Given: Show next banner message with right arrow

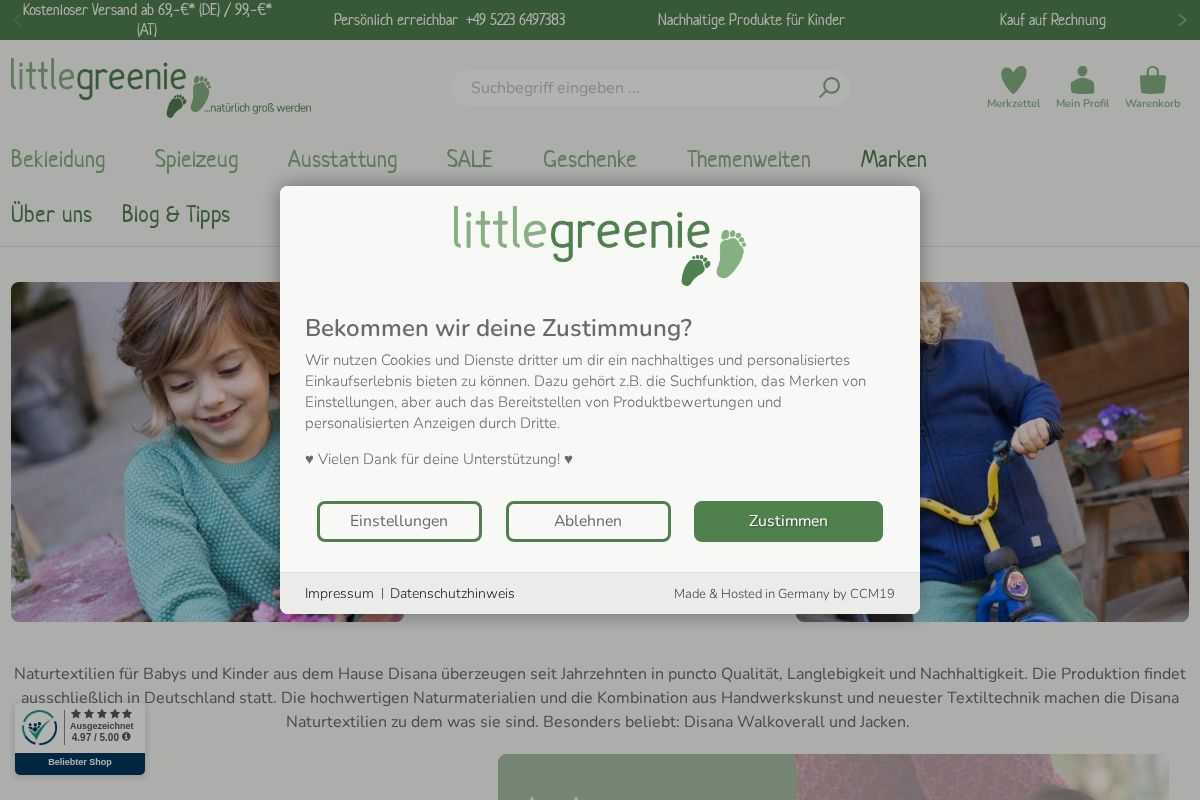Looking at the screenshot, I should (x=1183, y=20).
